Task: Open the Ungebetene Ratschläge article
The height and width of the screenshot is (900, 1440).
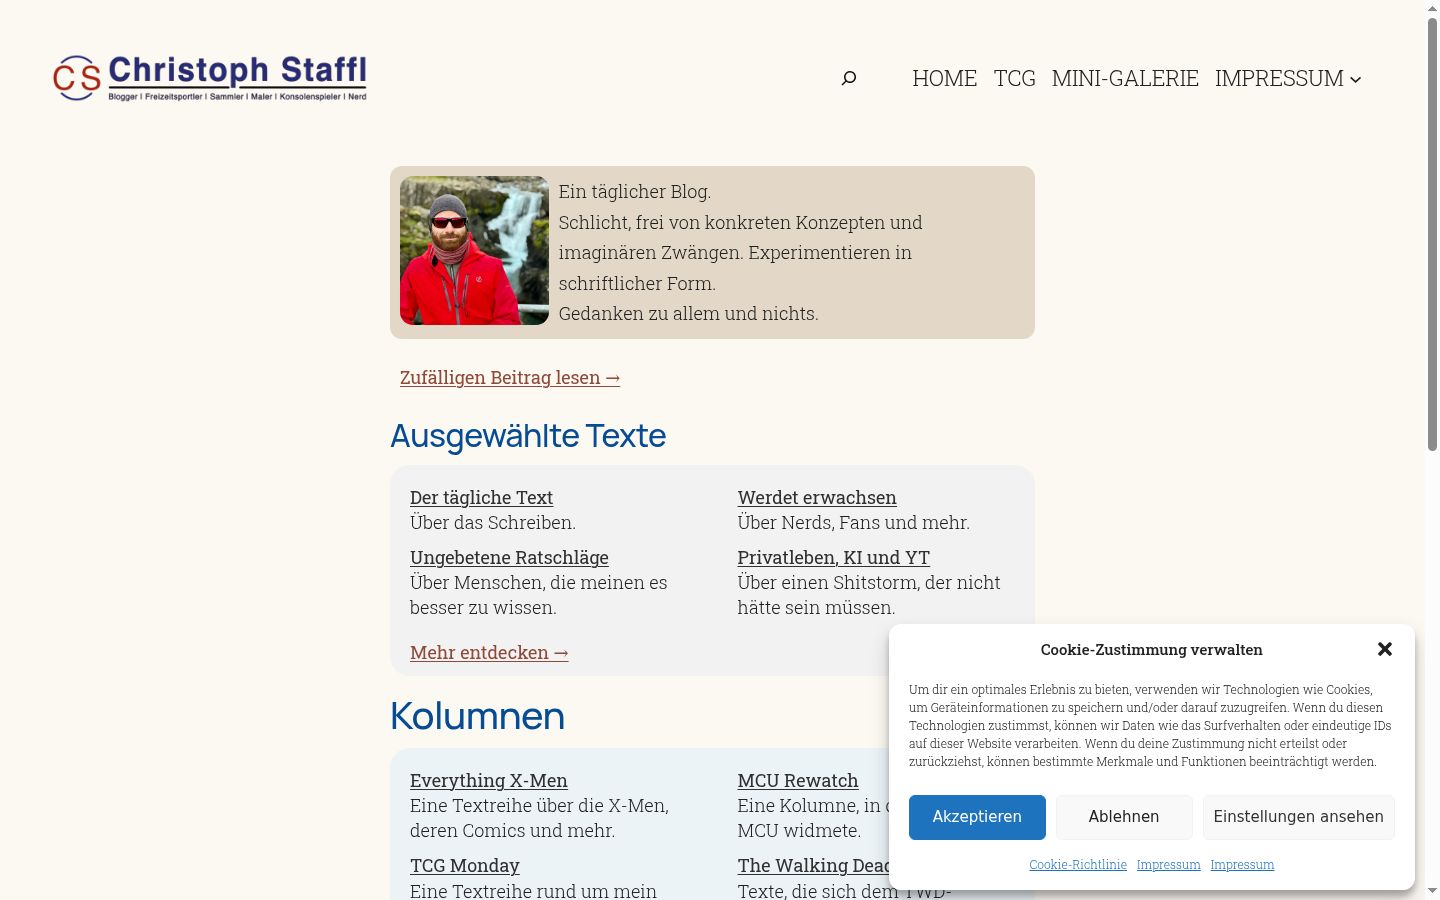Action: pos(509,557)
